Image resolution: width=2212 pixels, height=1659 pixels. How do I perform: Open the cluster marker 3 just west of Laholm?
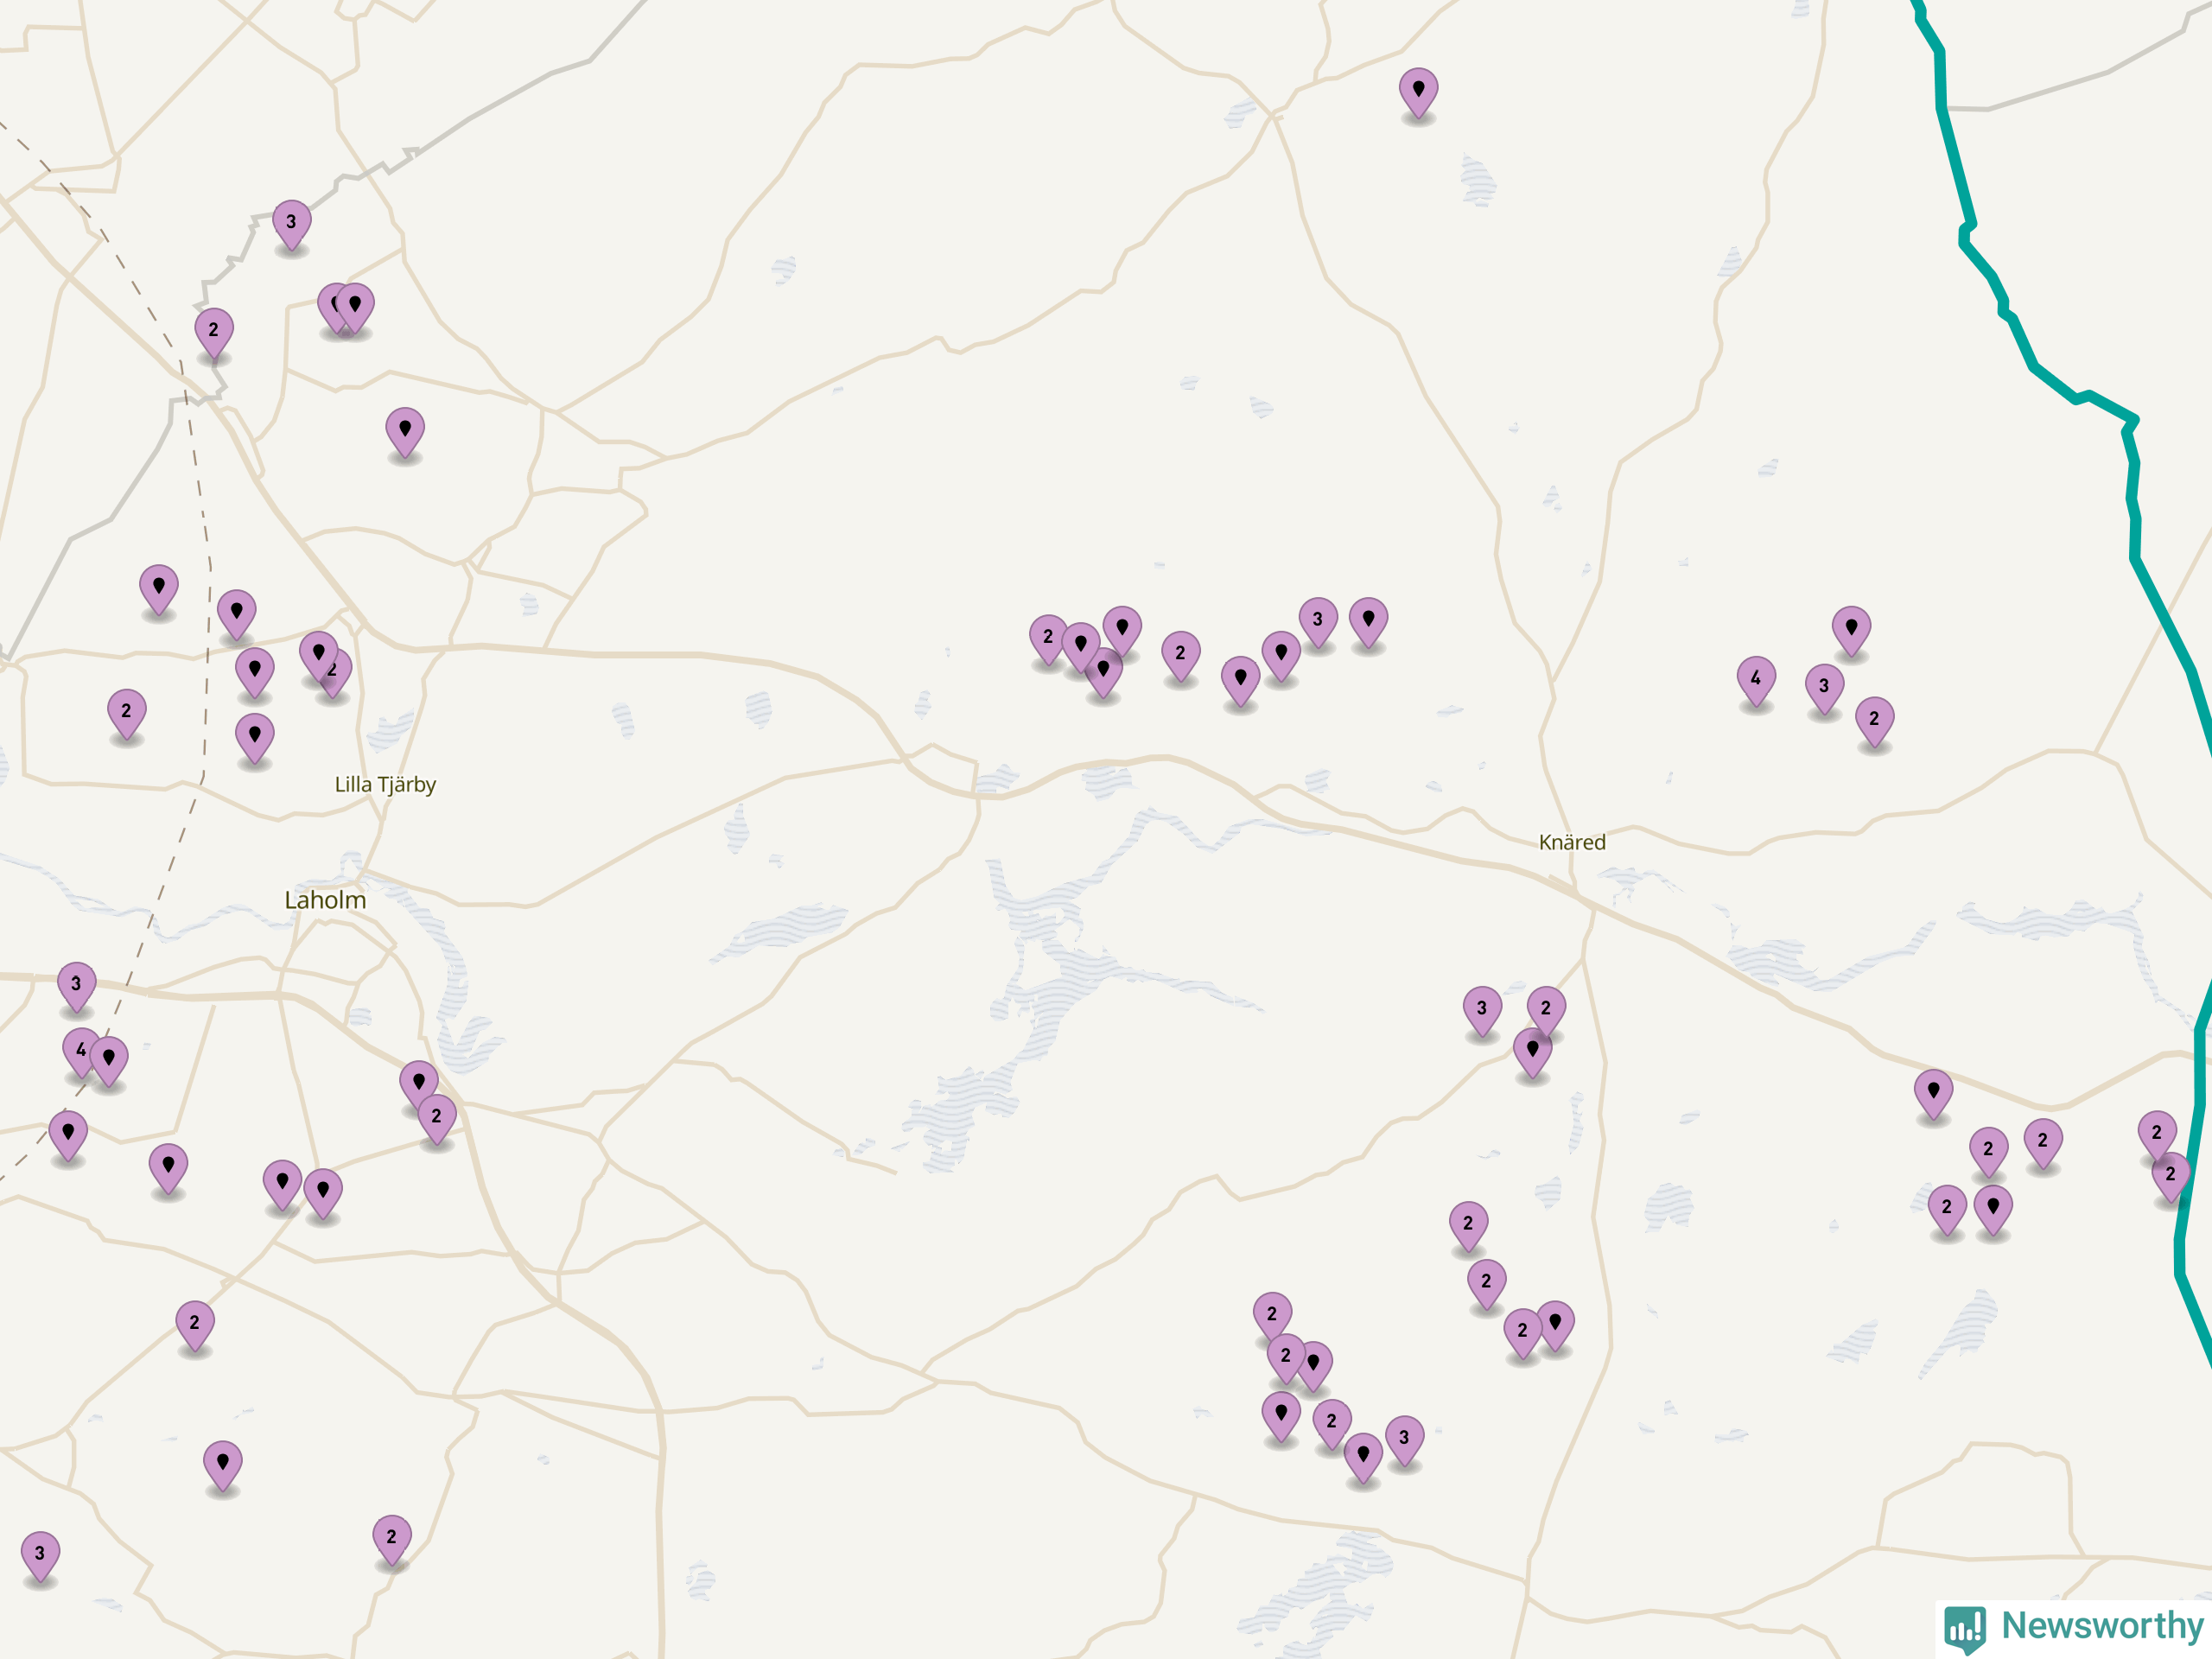(76, 987)
